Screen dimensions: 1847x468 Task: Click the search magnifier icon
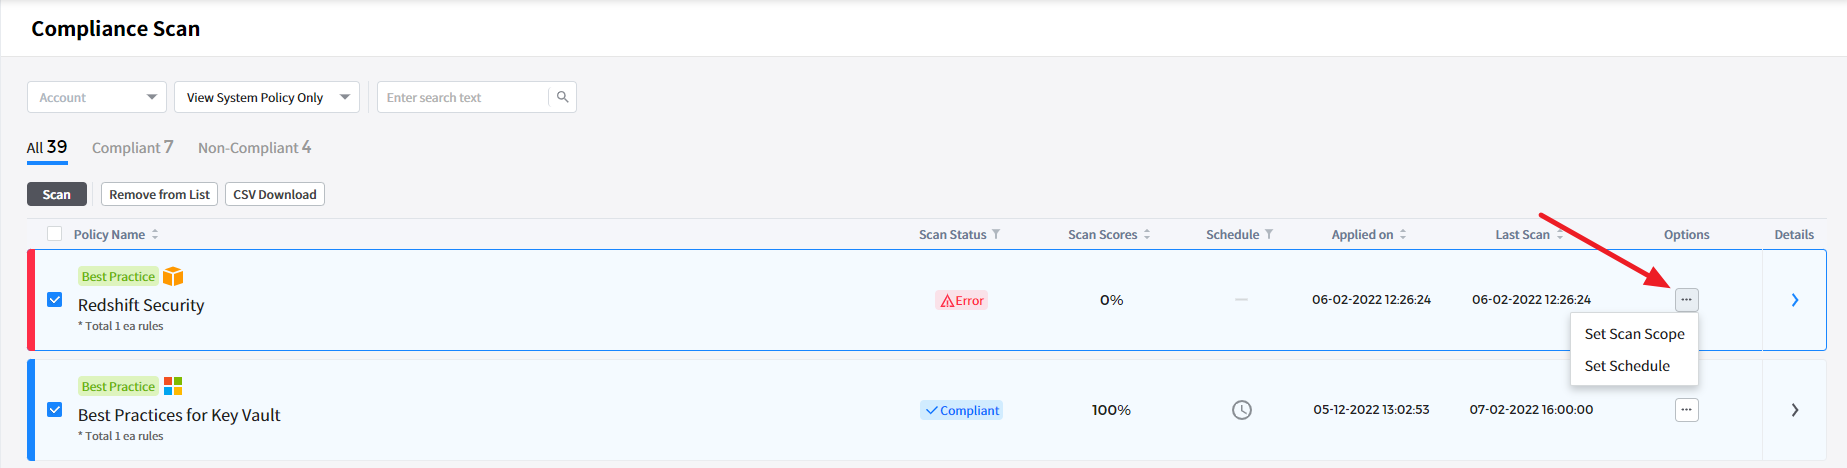coord(562,97)
